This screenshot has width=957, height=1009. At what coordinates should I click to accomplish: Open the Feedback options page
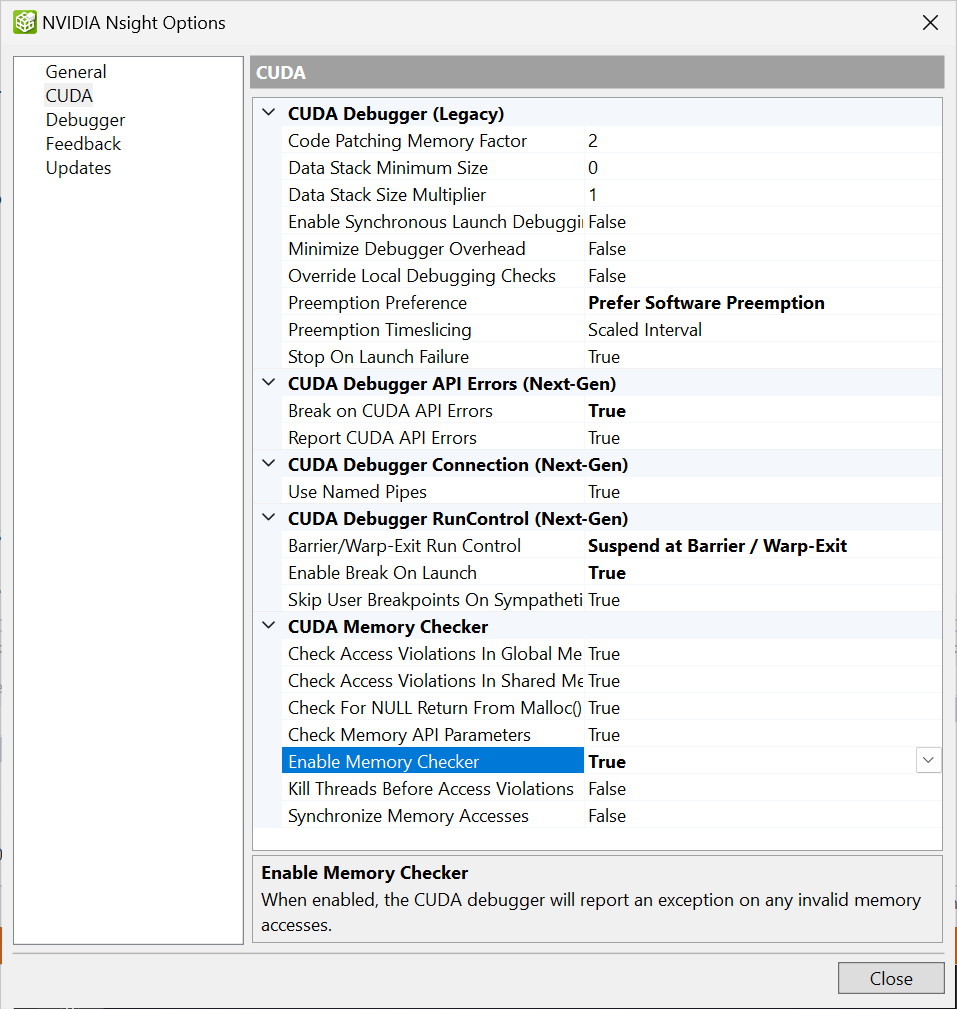(x=83, y=144)
